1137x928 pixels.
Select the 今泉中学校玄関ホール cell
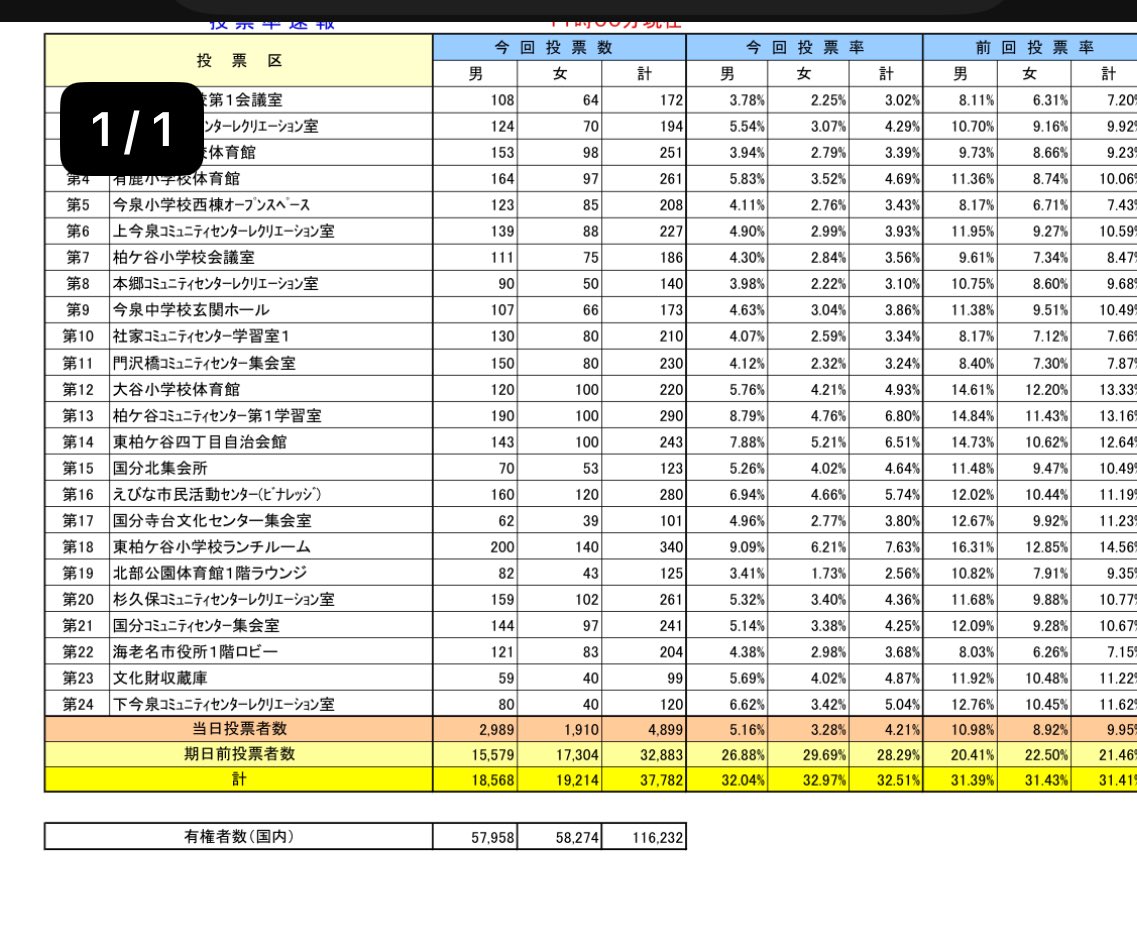point(271,310)
